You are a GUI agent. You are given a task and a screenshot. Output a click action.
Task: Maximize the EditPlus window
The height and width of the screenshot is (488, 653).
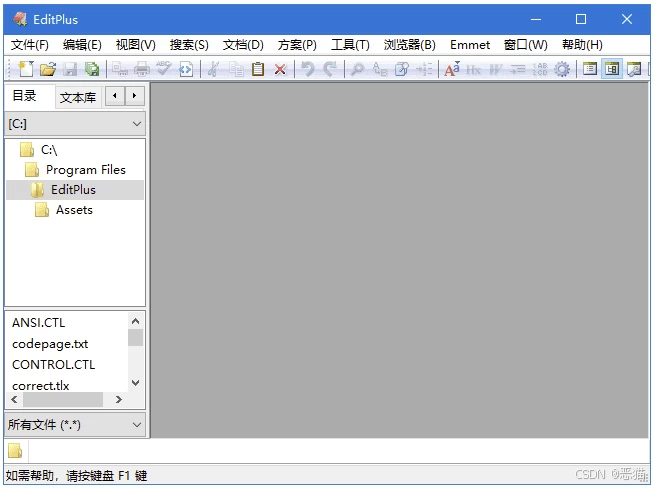tap(581, 19)
